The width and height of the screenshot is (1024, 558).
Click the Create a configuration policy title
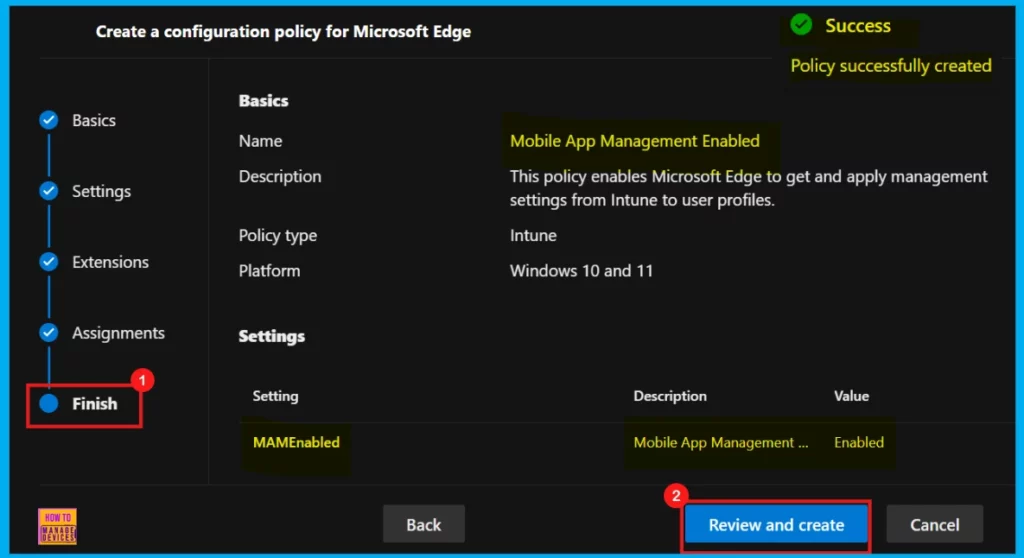tap(283, 31)
